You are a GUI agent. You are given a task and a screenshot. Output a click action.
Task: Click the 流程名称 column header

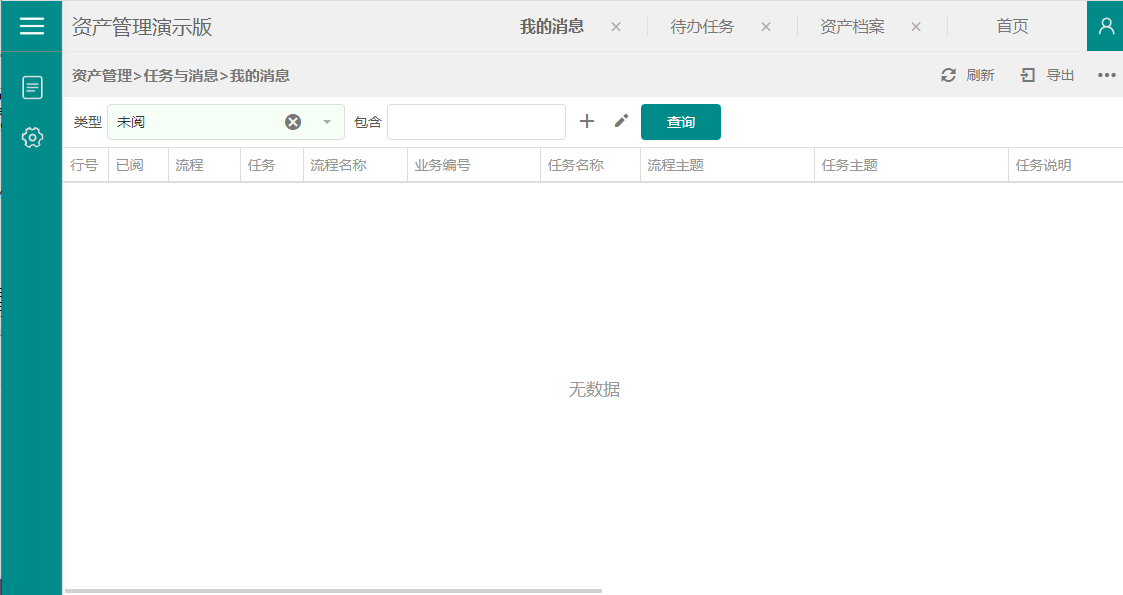point(355,165)
